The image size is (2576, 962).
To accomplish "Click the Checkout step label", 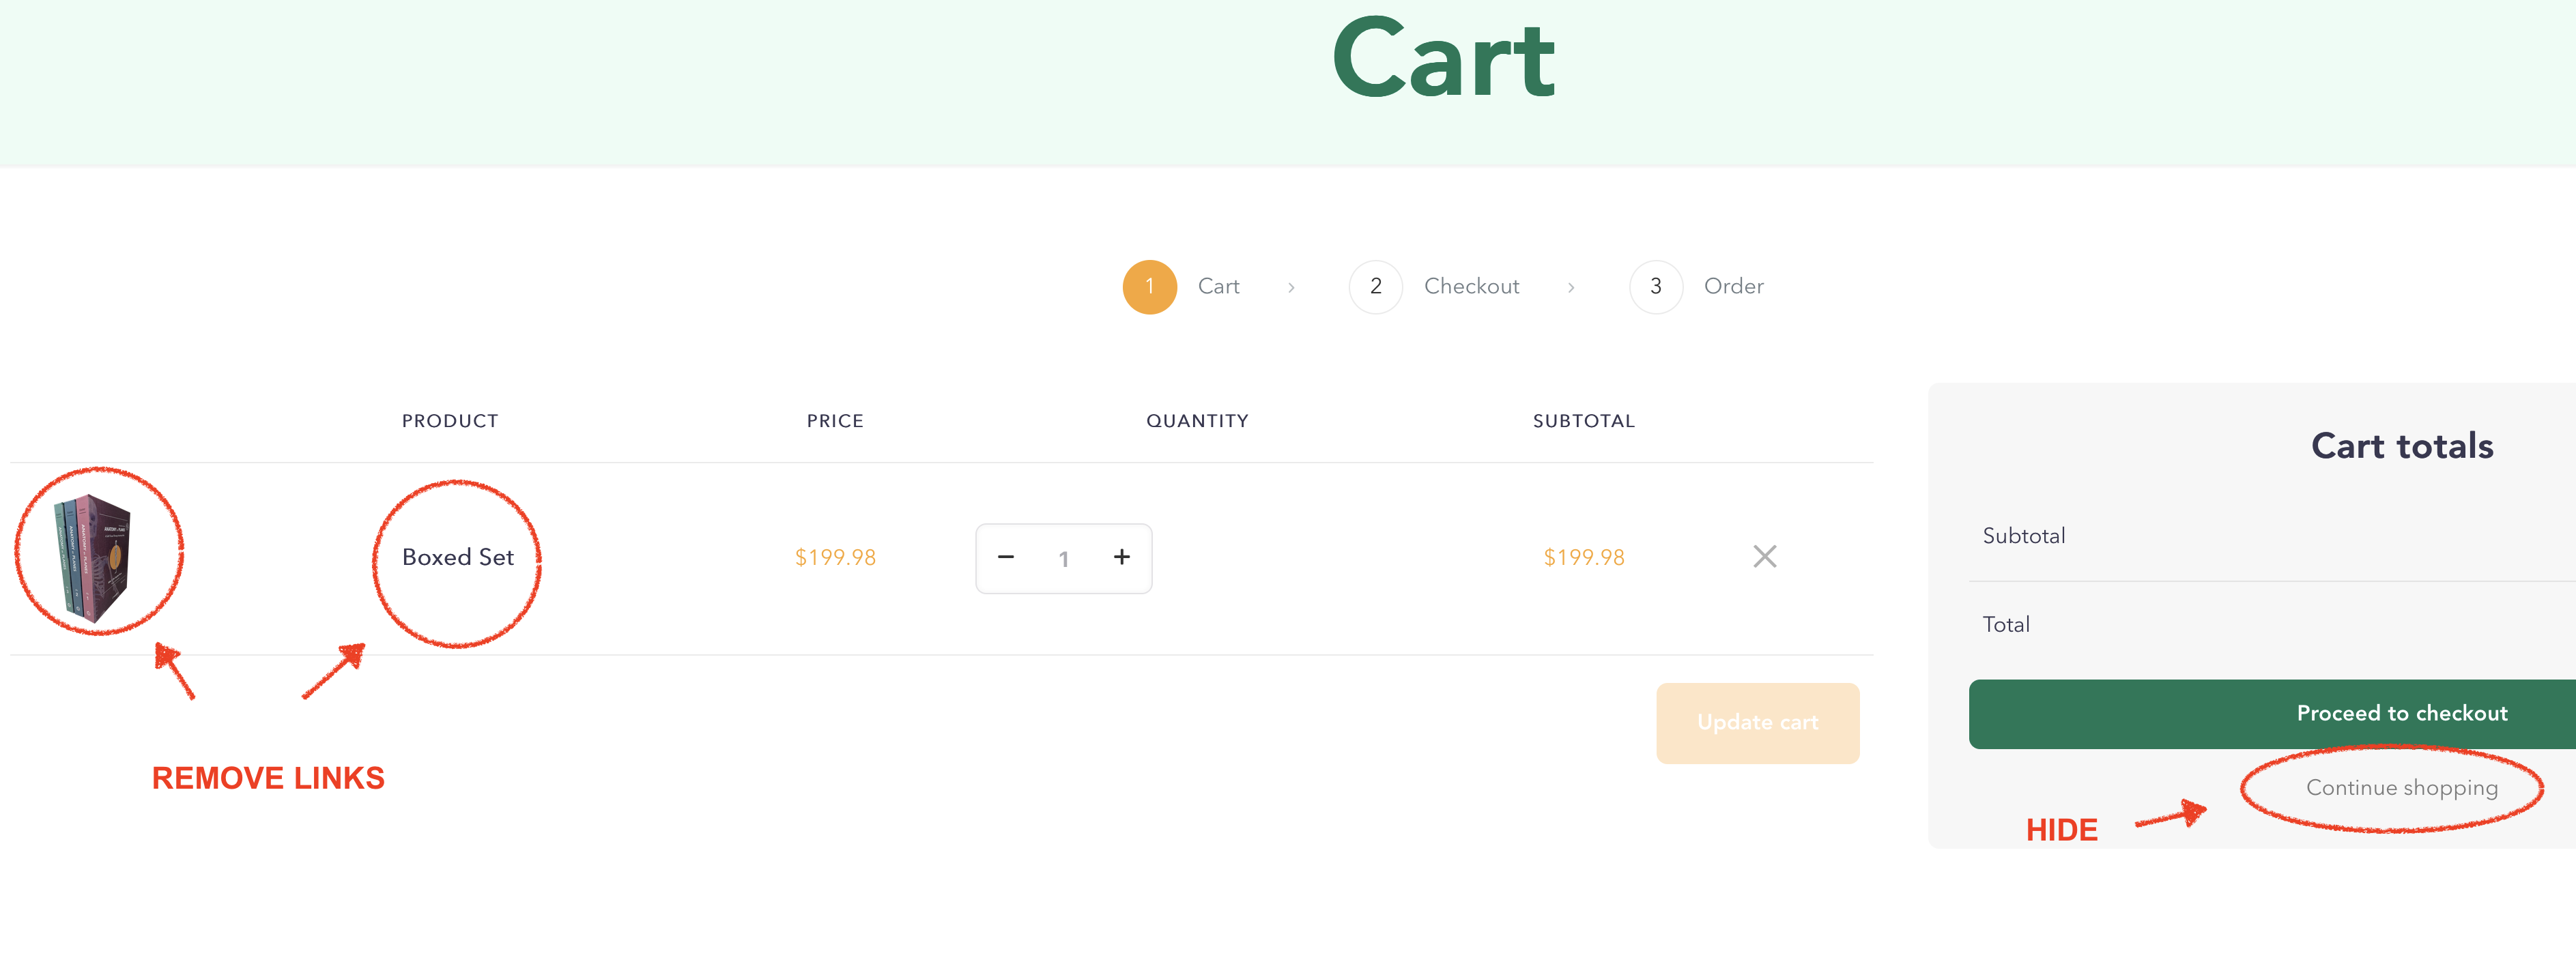I will pos(1471,286).
